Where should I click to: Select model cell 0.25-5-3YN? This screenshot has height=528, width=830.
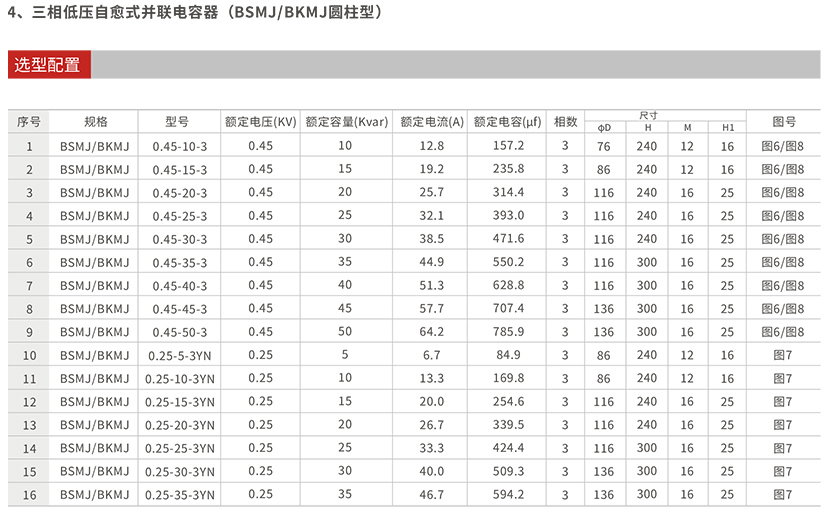click(x=180, y=355)
